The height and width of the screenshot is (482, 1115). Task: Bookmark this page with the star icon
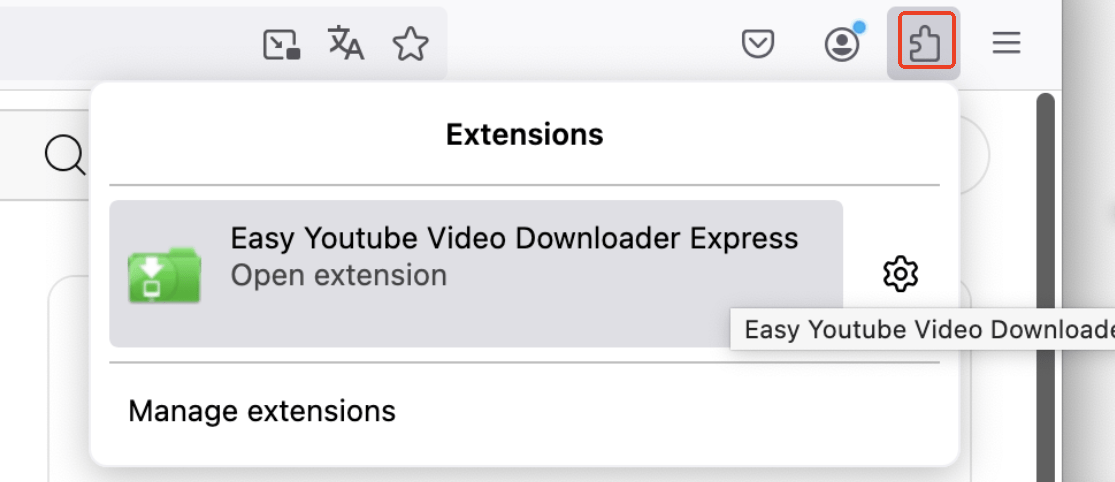click(410, 44)
